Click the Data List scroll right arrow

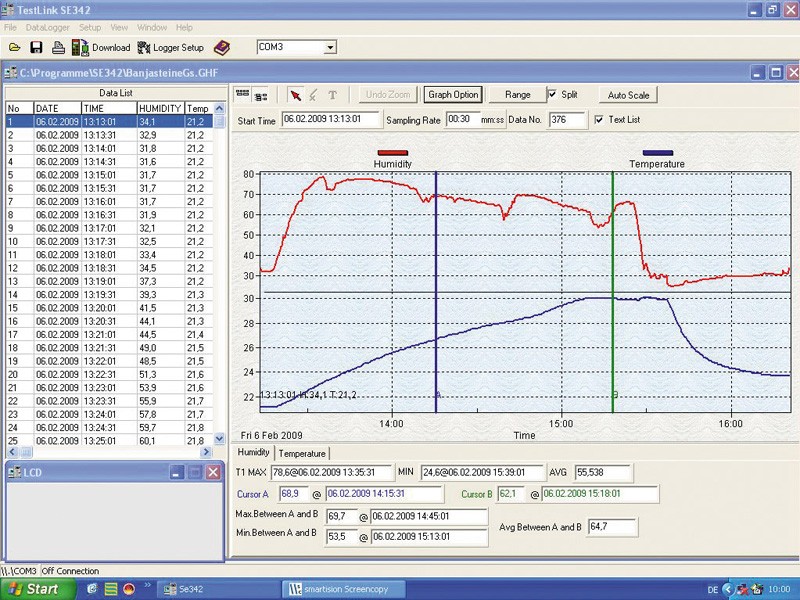[x=206, y=452]
